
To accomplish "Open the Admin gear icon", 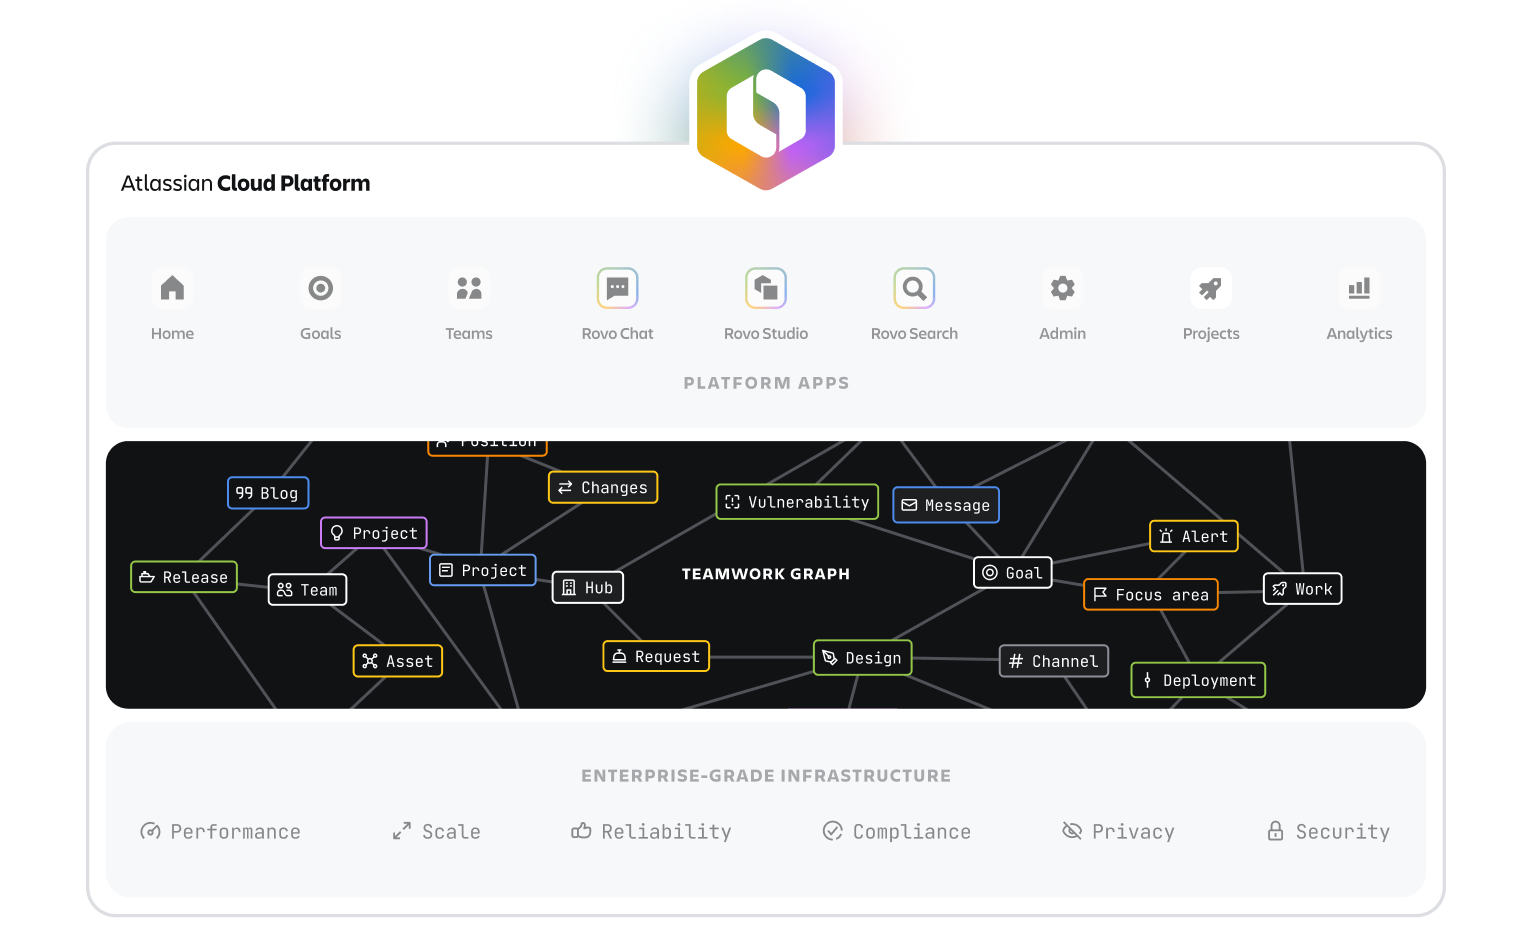I will pos(1062,289).
